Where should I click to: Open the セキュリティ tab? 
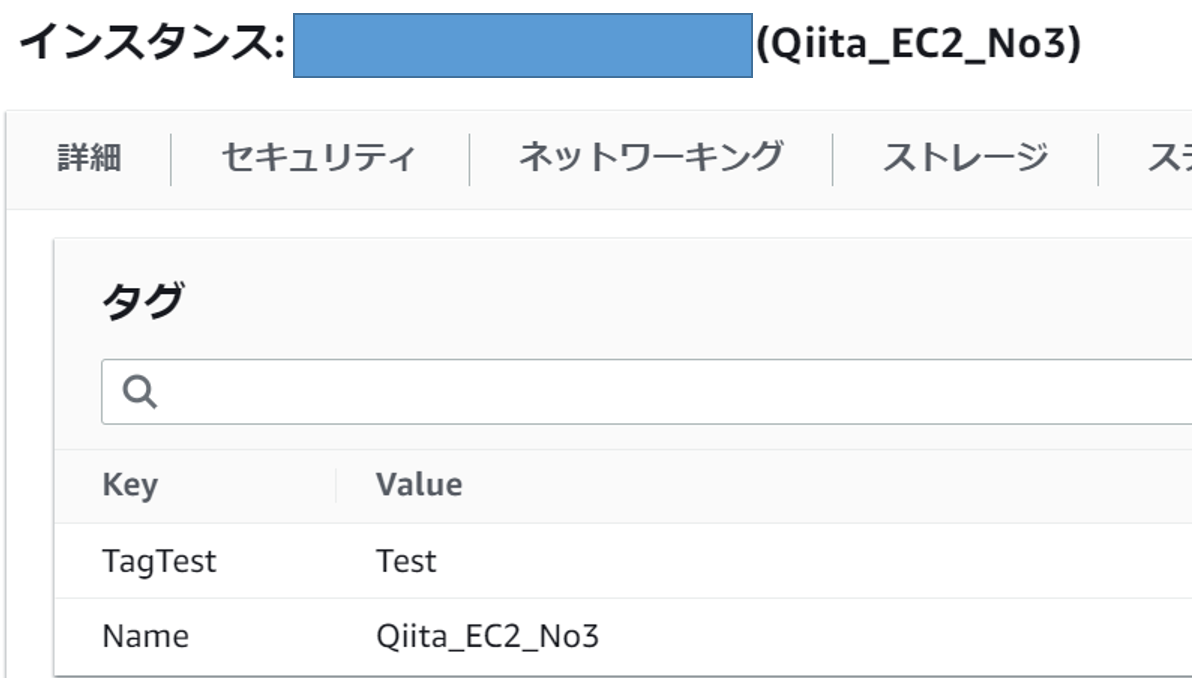pos(318,157)
